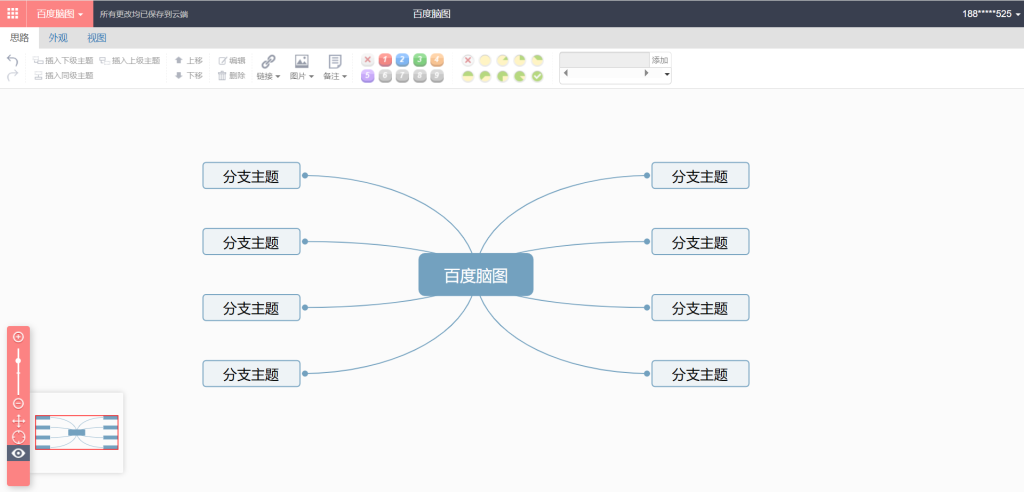Click 插入同级主题 to insert a sibling topic

click(x=63, y=76)
